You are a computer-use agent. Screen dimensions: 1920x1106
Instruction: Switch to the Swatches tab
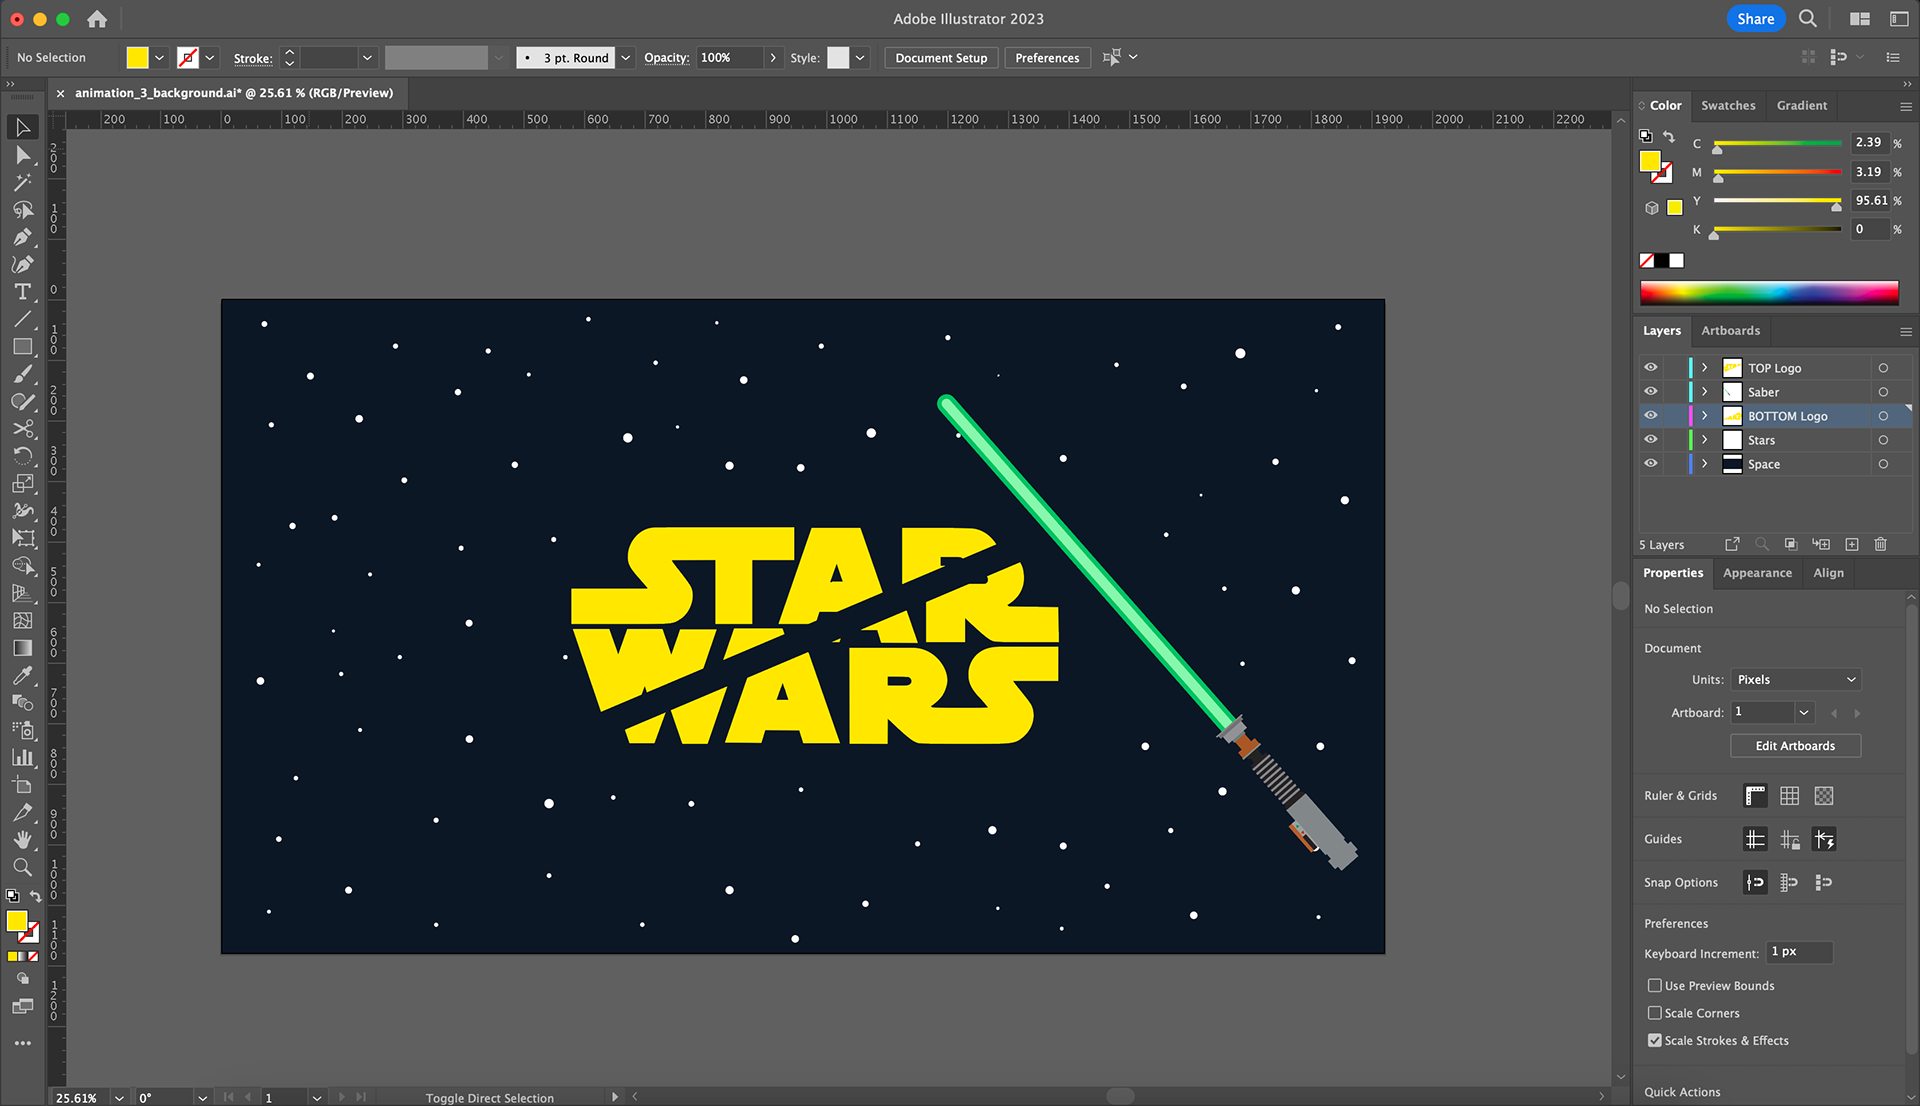click(x=1728, y=105)
